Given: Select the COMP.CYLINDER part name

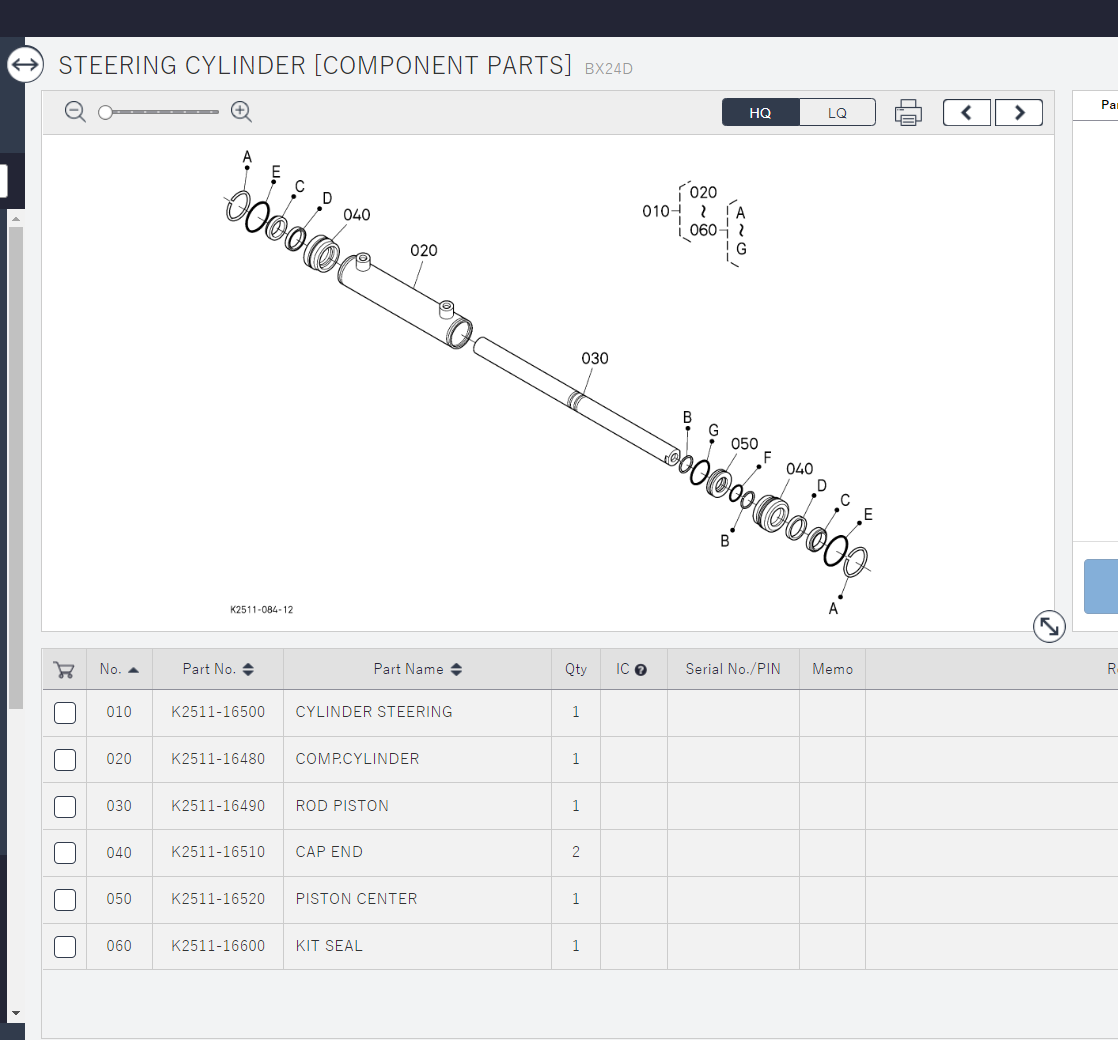Looking at the screenshot, I should pyautogui.click(x=357, y=759).
